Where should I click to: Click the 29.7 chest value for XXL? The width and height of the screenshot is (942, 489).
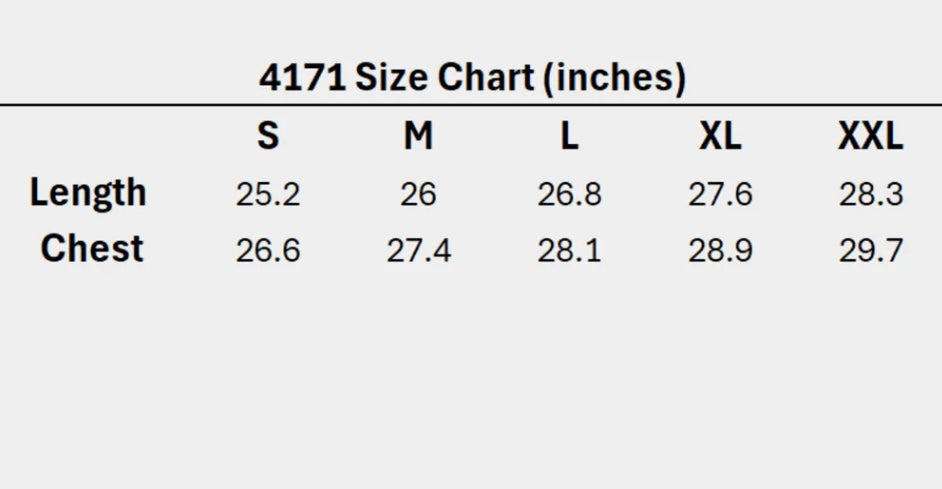pyautogui.click(x=871, y=250)
